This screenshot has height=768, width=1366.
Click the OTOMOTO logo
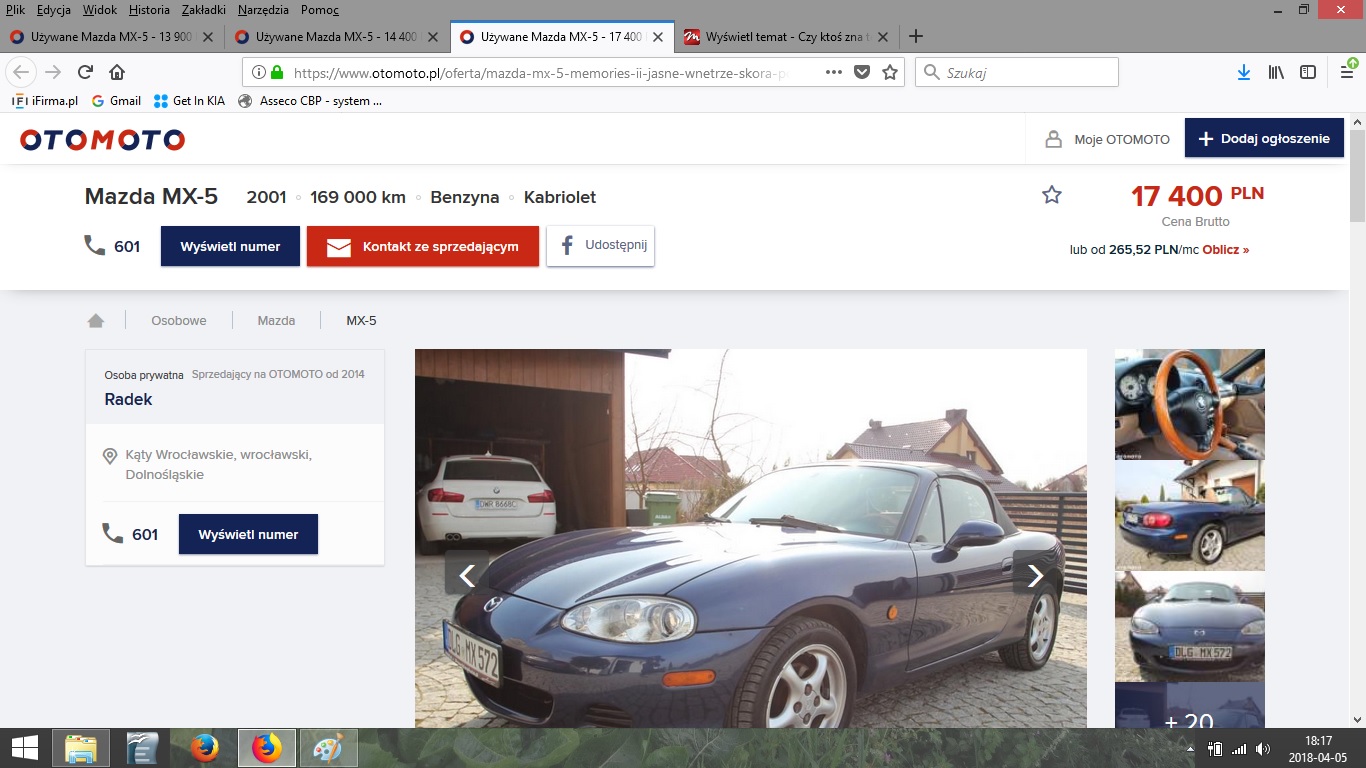pyautogui.click(x=102, y=140)
